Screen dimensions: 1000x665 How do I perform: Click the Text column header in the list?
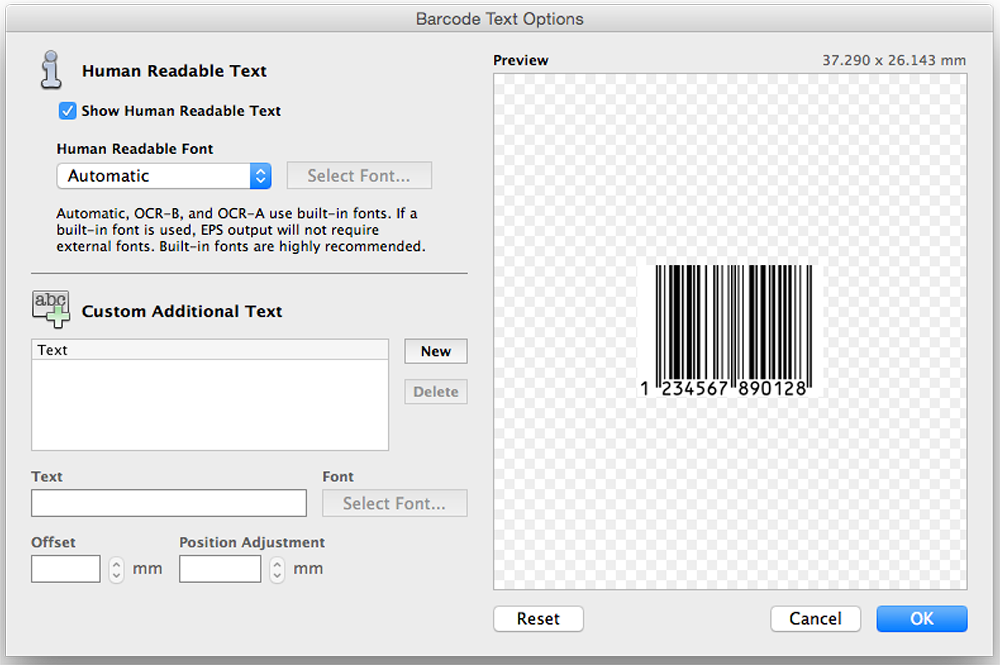[210, 350]
